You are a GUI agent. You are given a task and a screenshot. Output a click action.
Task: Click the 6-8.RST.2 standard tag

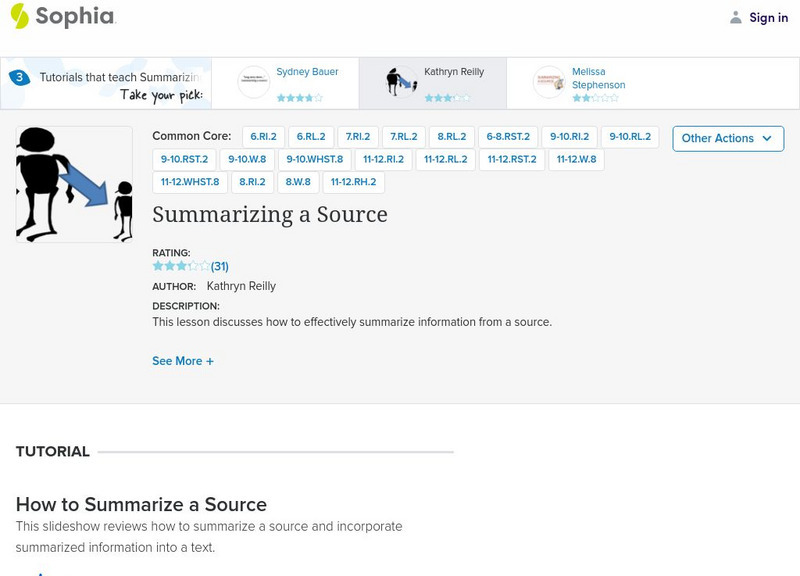pyautogui.click(x=508, y=137)
